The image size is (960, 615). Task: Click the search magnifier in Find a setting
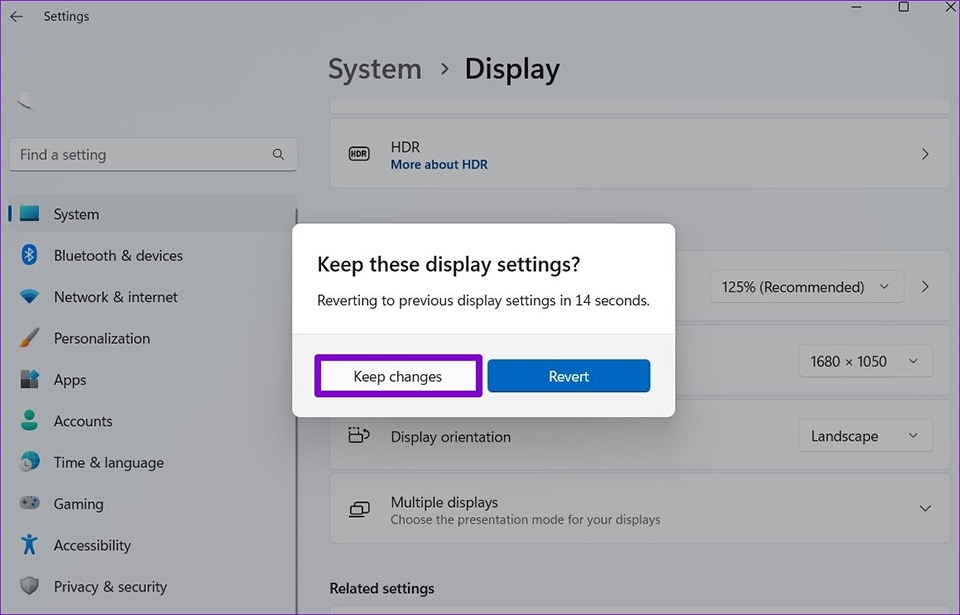(278, 154)
